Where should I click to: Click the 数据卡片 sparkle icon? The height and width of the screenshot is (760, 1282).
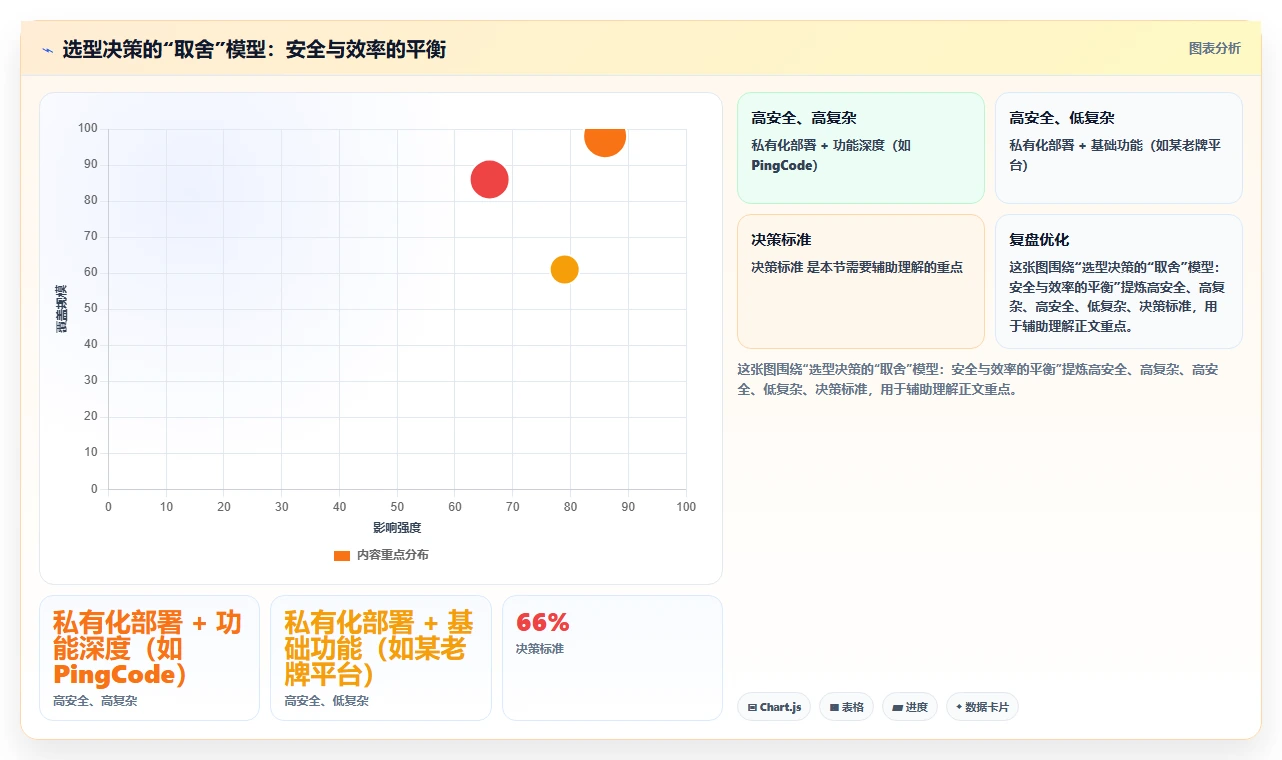(959, 707)
